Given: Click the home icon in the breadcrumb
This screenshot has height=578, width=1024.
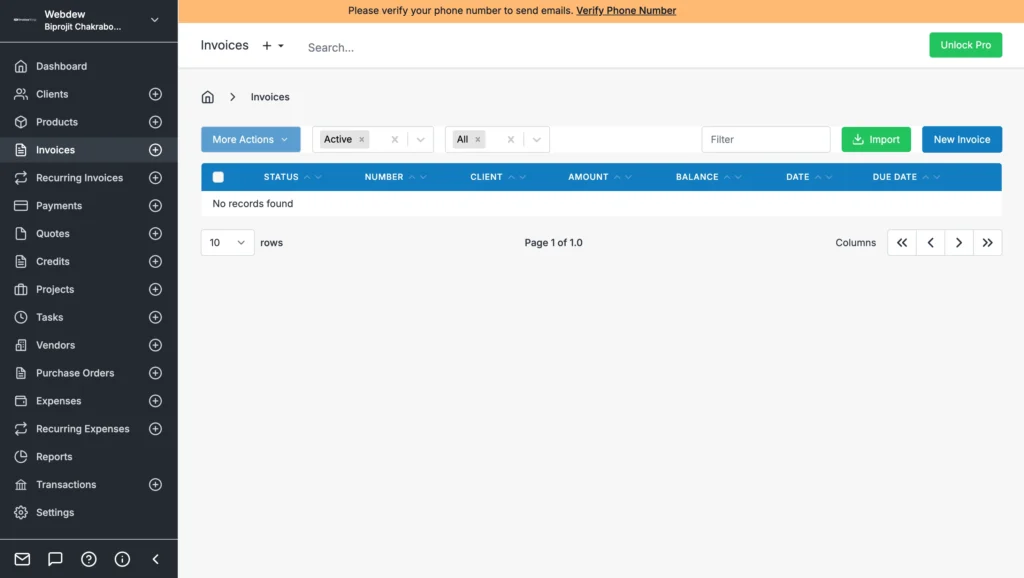Looking at the screenshot, I should tap(207, 96).
